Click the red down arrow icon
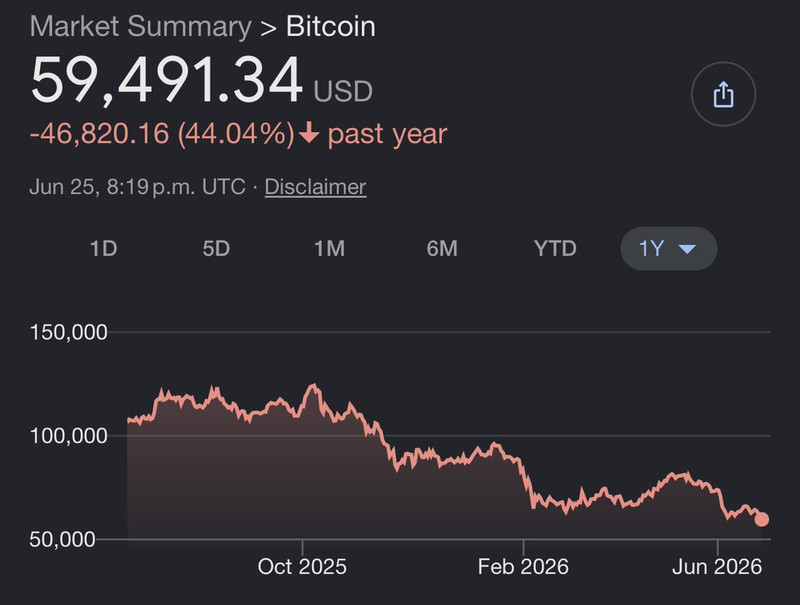Viewport: 800px width, 605px height. 309,134
